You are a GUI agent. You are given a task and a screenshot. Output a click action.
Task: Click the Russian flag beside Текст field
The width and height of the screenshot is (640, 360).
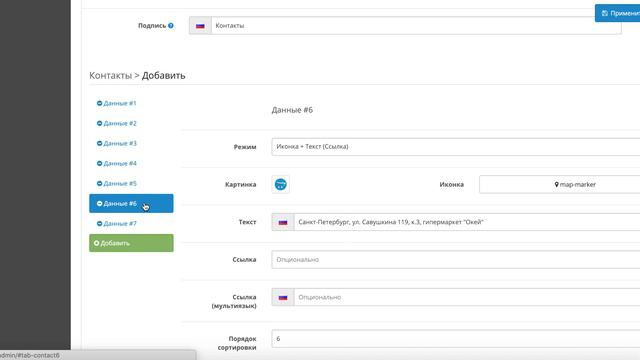coord(283,222)
